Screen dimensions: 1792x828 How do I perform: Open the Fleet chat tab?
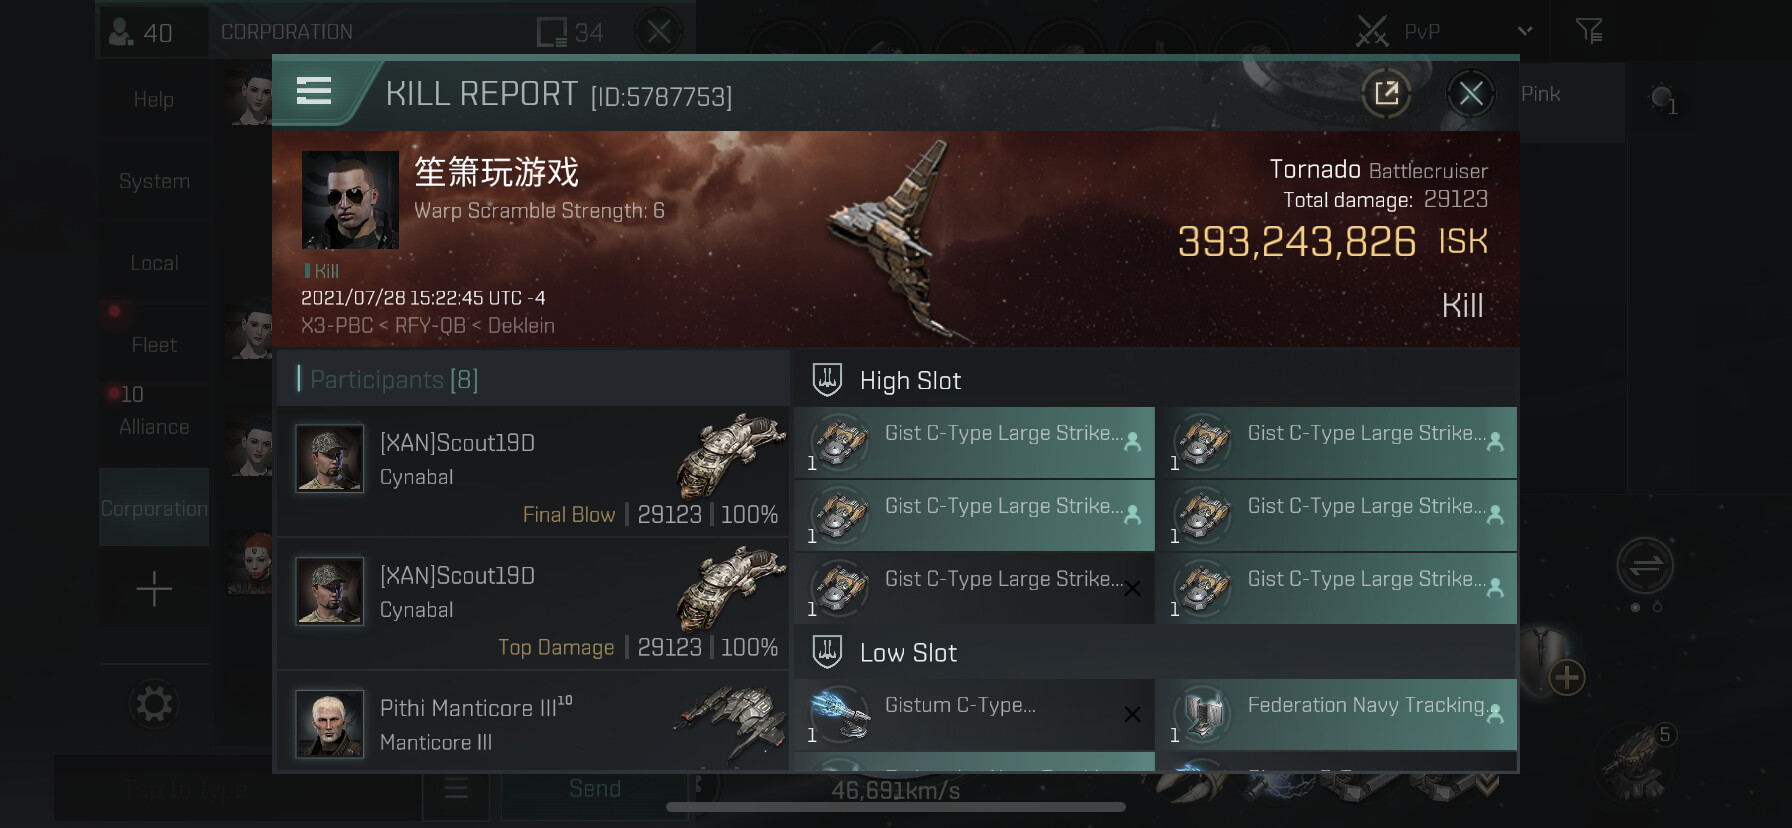pyautogui.click(x=154, y=345)
